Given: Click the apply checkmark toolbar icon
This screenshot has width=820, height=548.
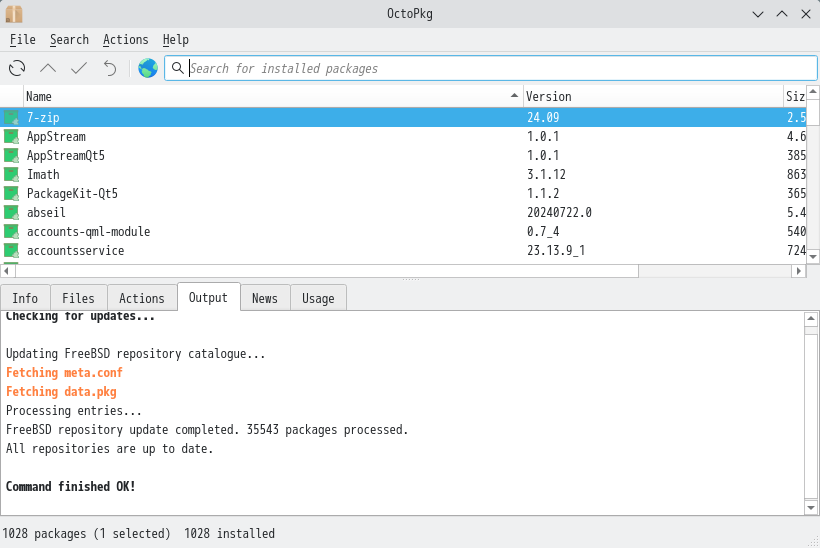Looking at the screenshot, I should 79,68.
